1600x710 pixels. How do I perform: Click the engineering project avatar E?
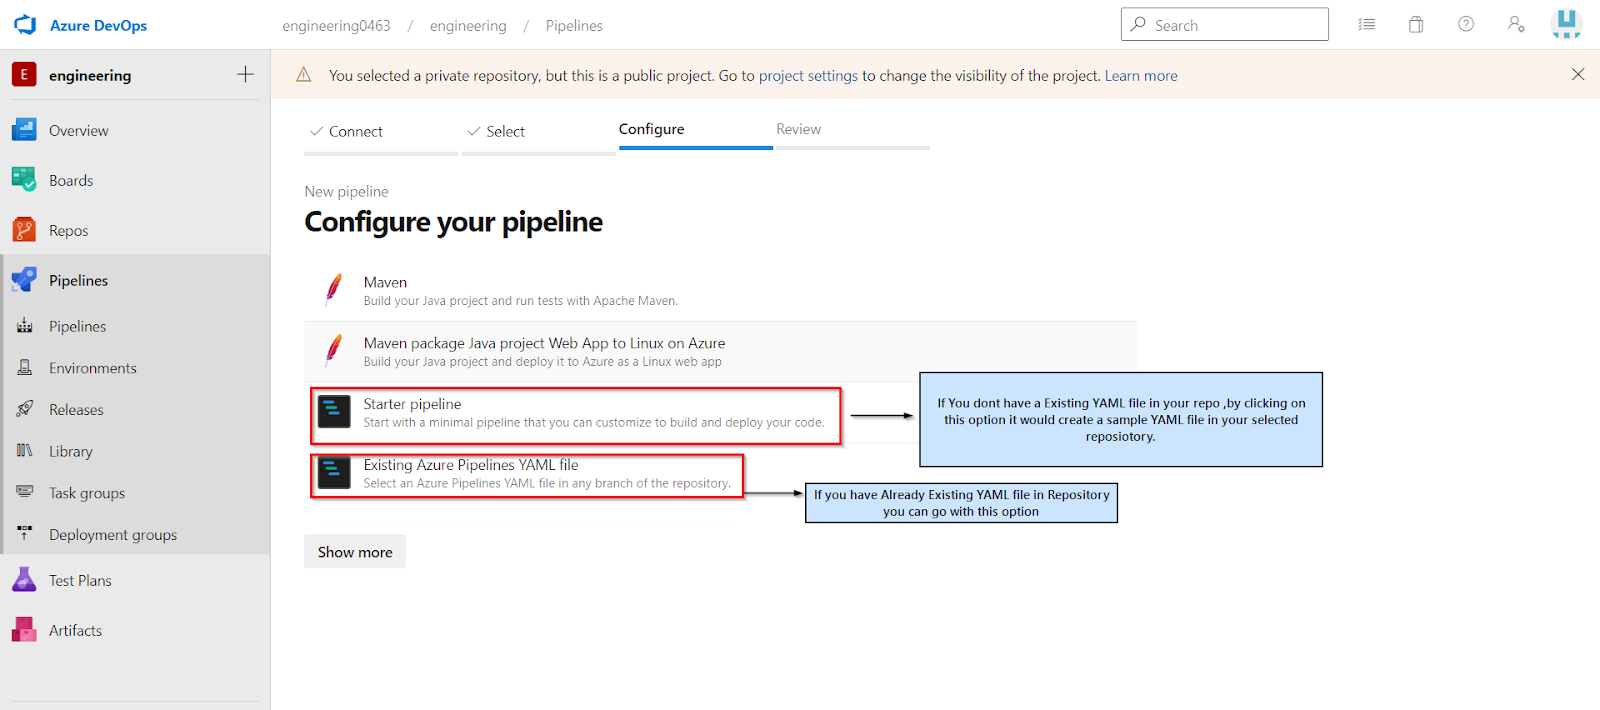(24, 75)
